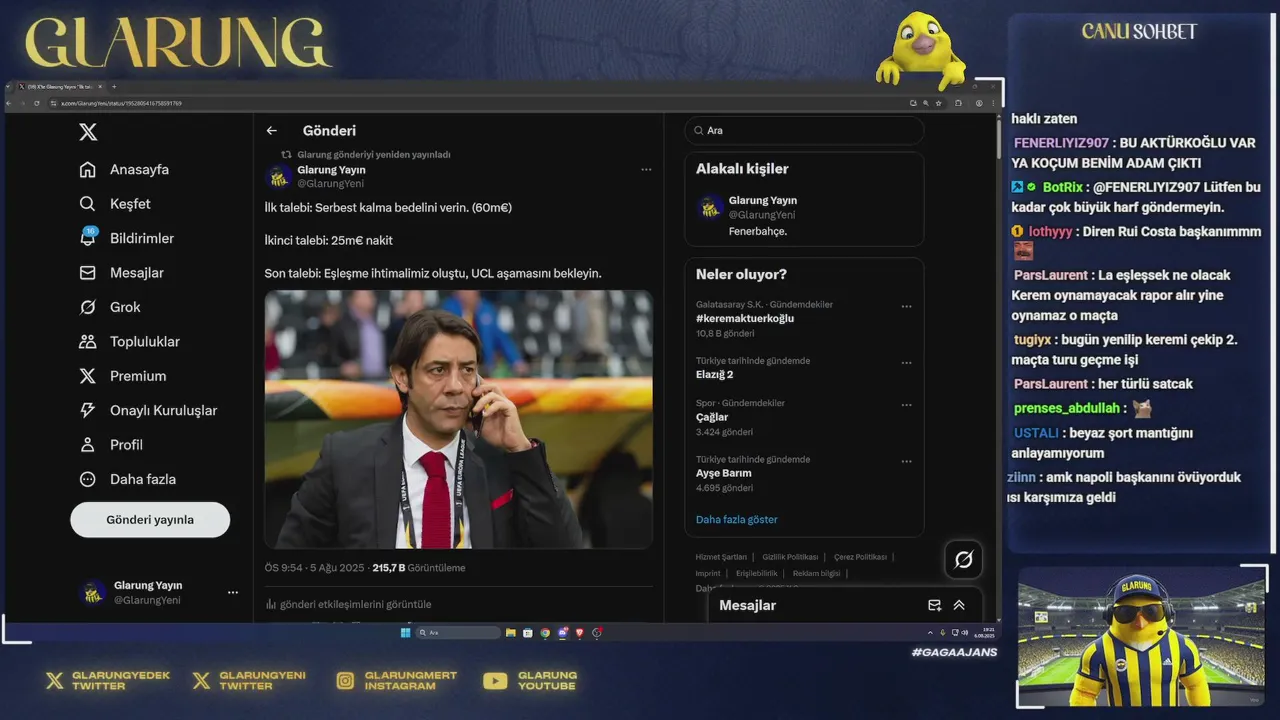The height and width of the screenshot is (720, 1280).
Task: View gönderi etkileşimlerini görüntüle
Action: click(x=349, y=605)
